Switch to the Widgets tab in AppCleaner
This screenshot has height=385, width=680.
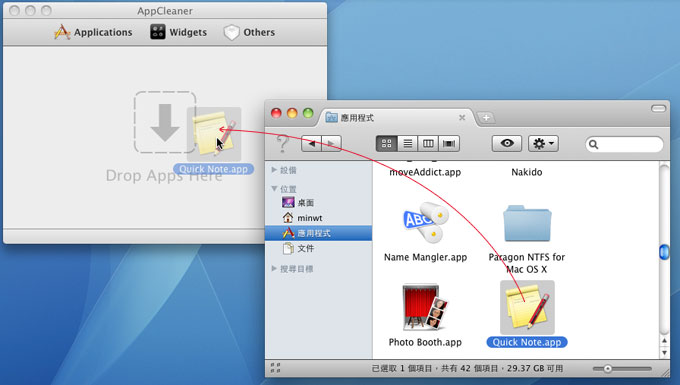pos(178,32)
